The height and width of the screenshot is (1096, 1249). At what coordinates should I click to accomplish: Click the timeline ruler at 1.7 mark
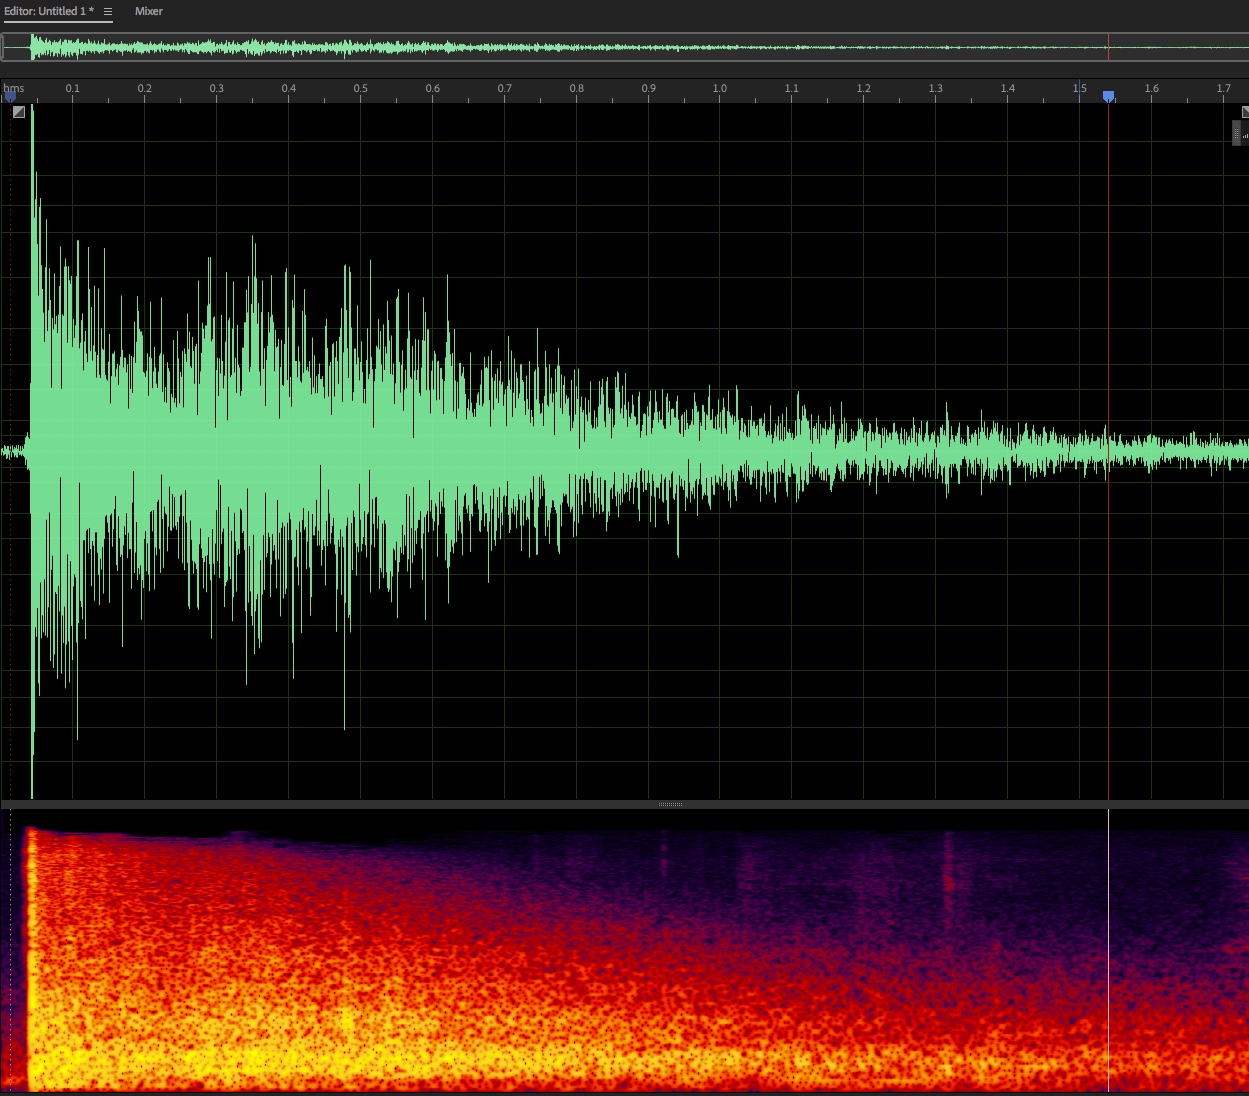[1224, 89]
